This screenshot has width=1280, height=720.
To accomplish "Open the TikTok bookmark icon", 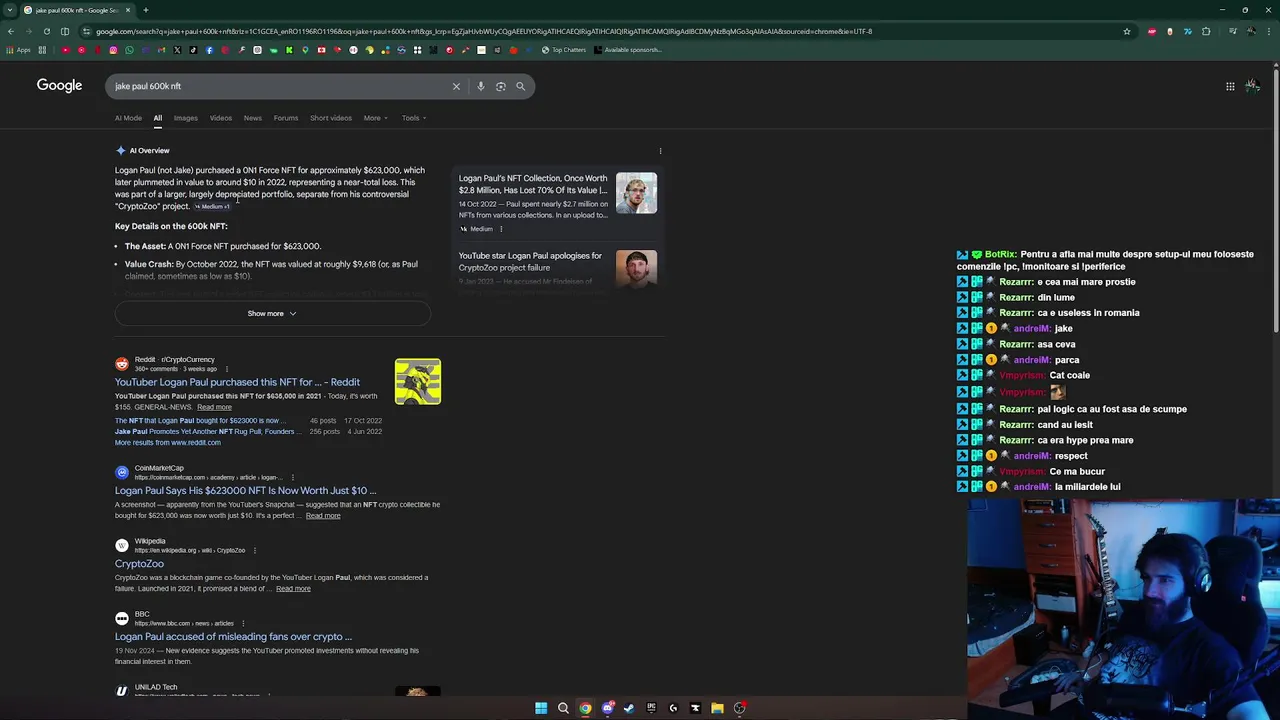I will point(193,50).
